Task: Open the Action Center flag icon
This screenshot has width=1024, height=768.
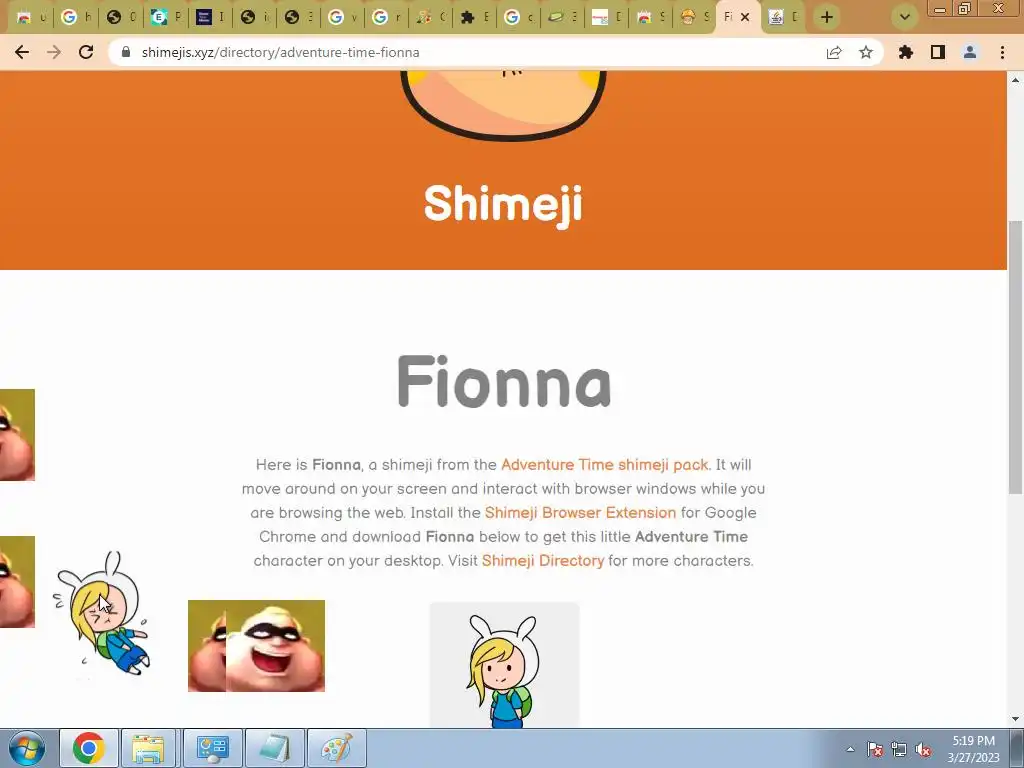Action: [875, 749]
